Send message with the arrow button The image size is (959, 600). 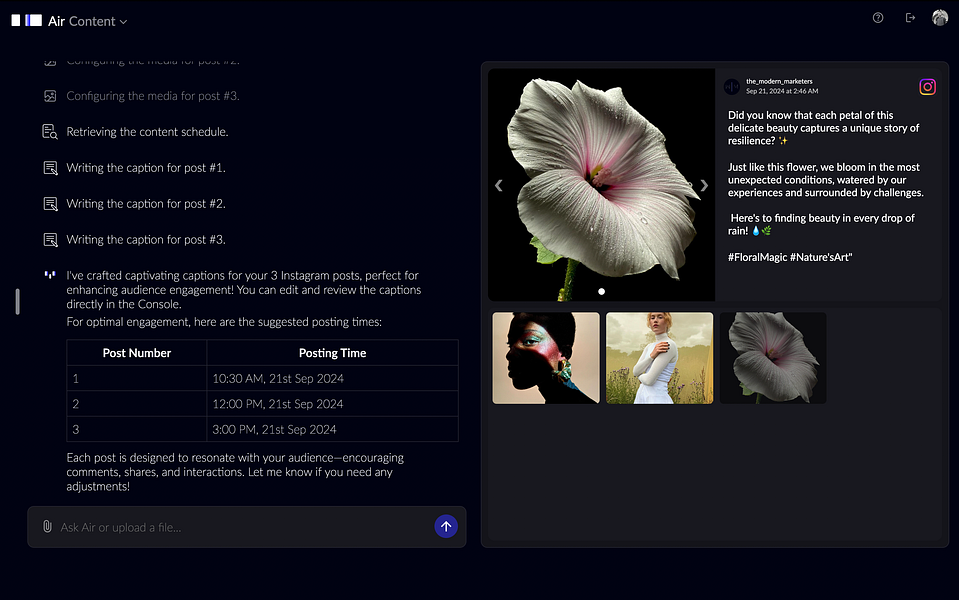446,527
